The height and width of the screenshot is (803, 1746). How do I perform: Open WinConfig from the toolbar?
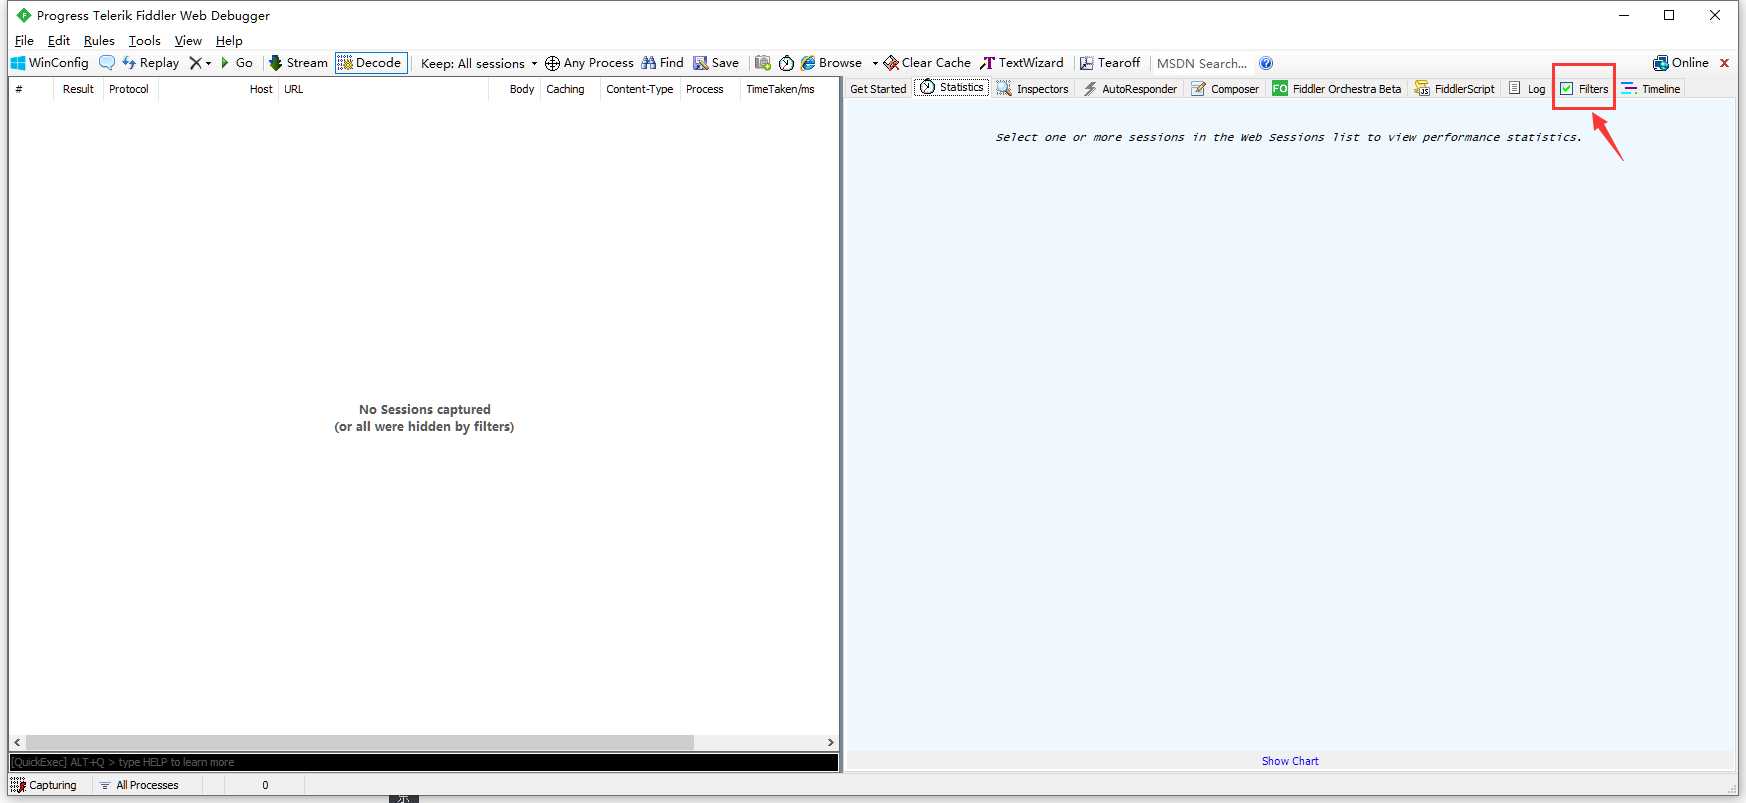tap(49, 63)
